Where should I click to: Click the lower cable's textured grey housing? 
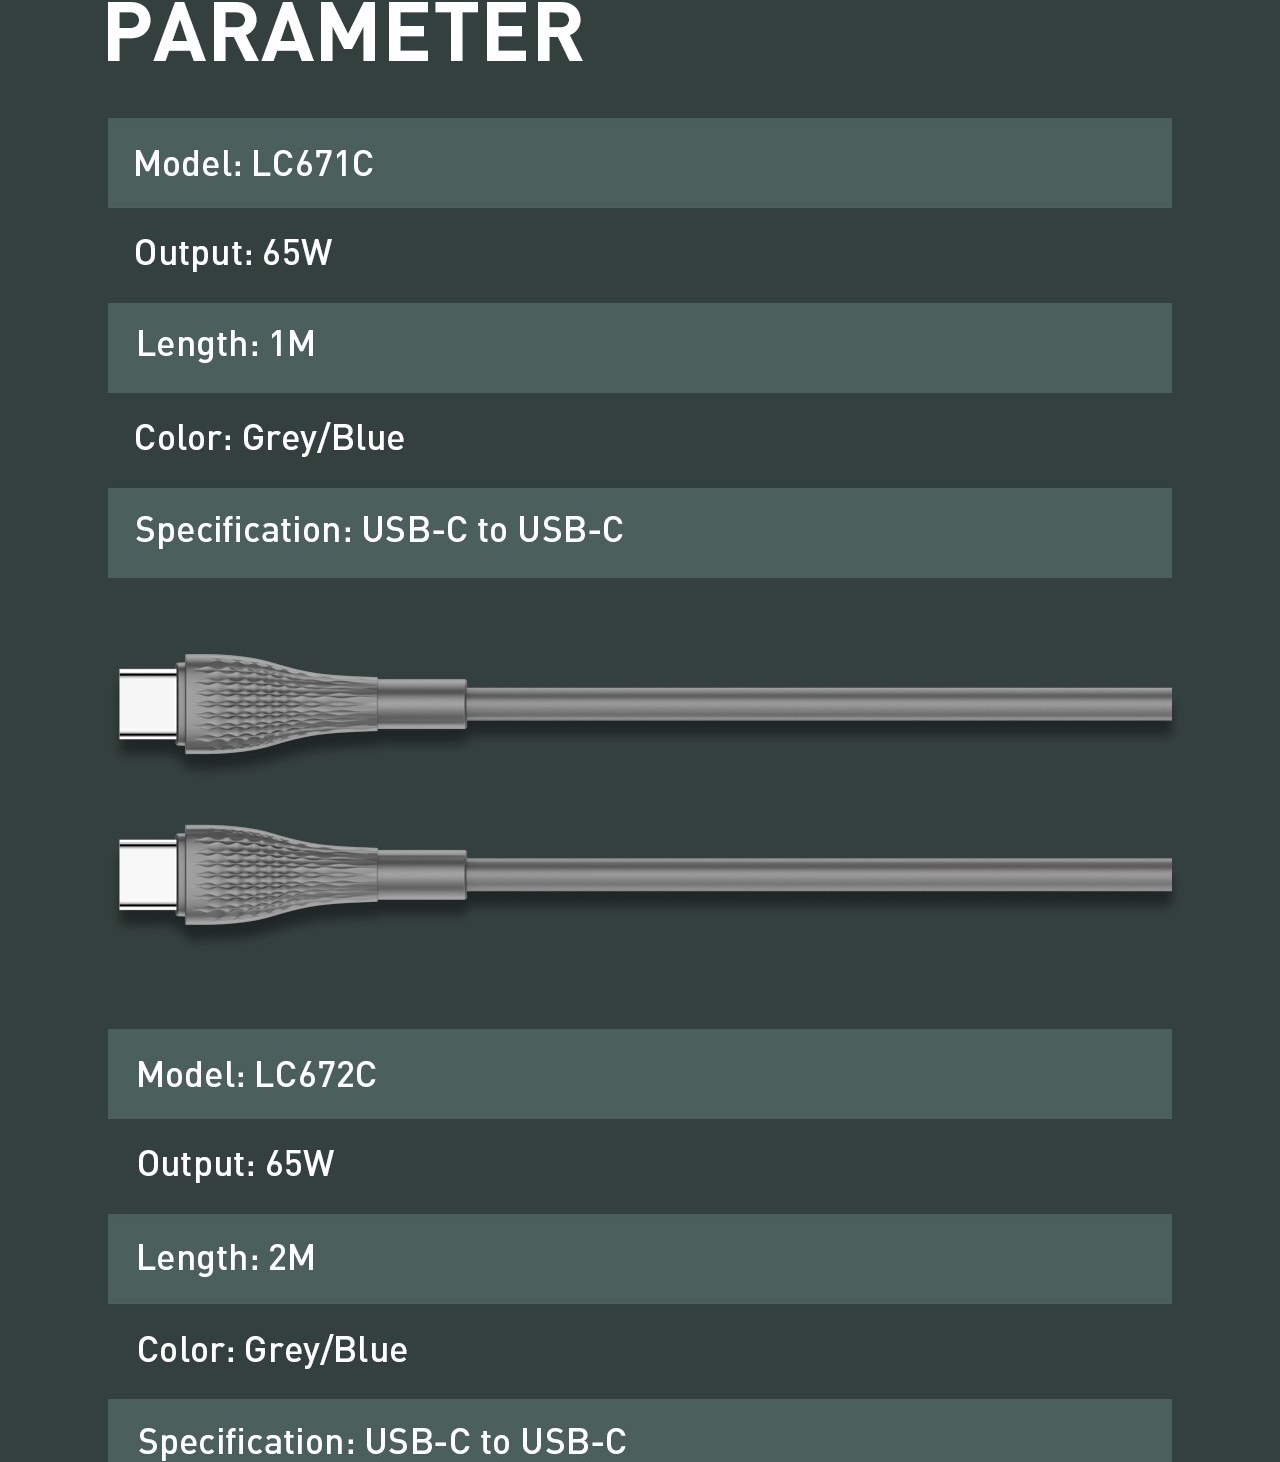point(279,875)
